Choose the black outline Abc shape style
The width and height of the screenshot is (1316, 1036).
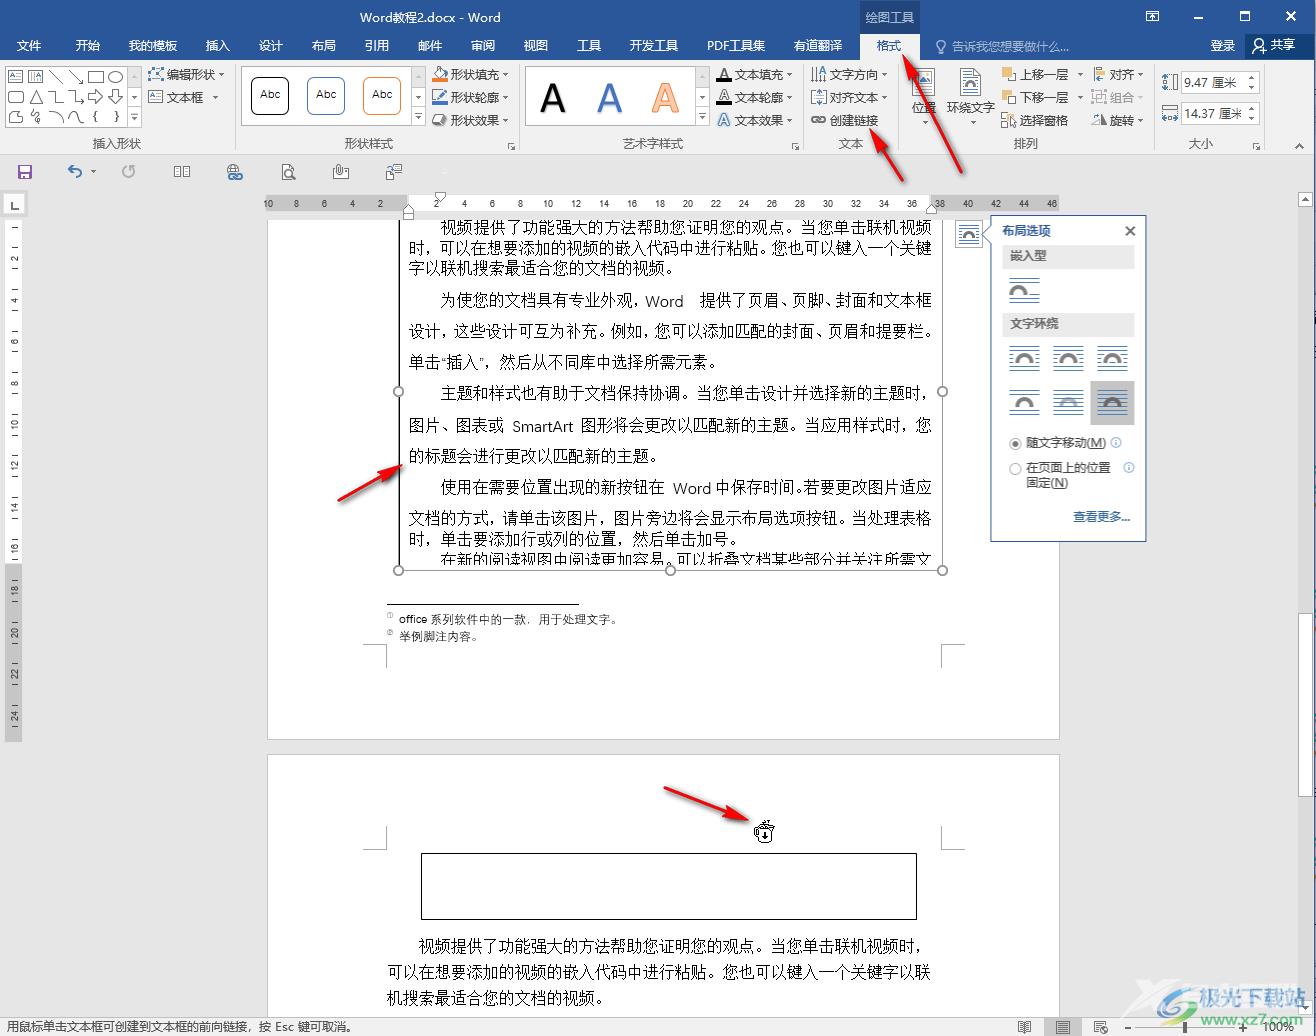pyautogui.click(x=270, y=95)
